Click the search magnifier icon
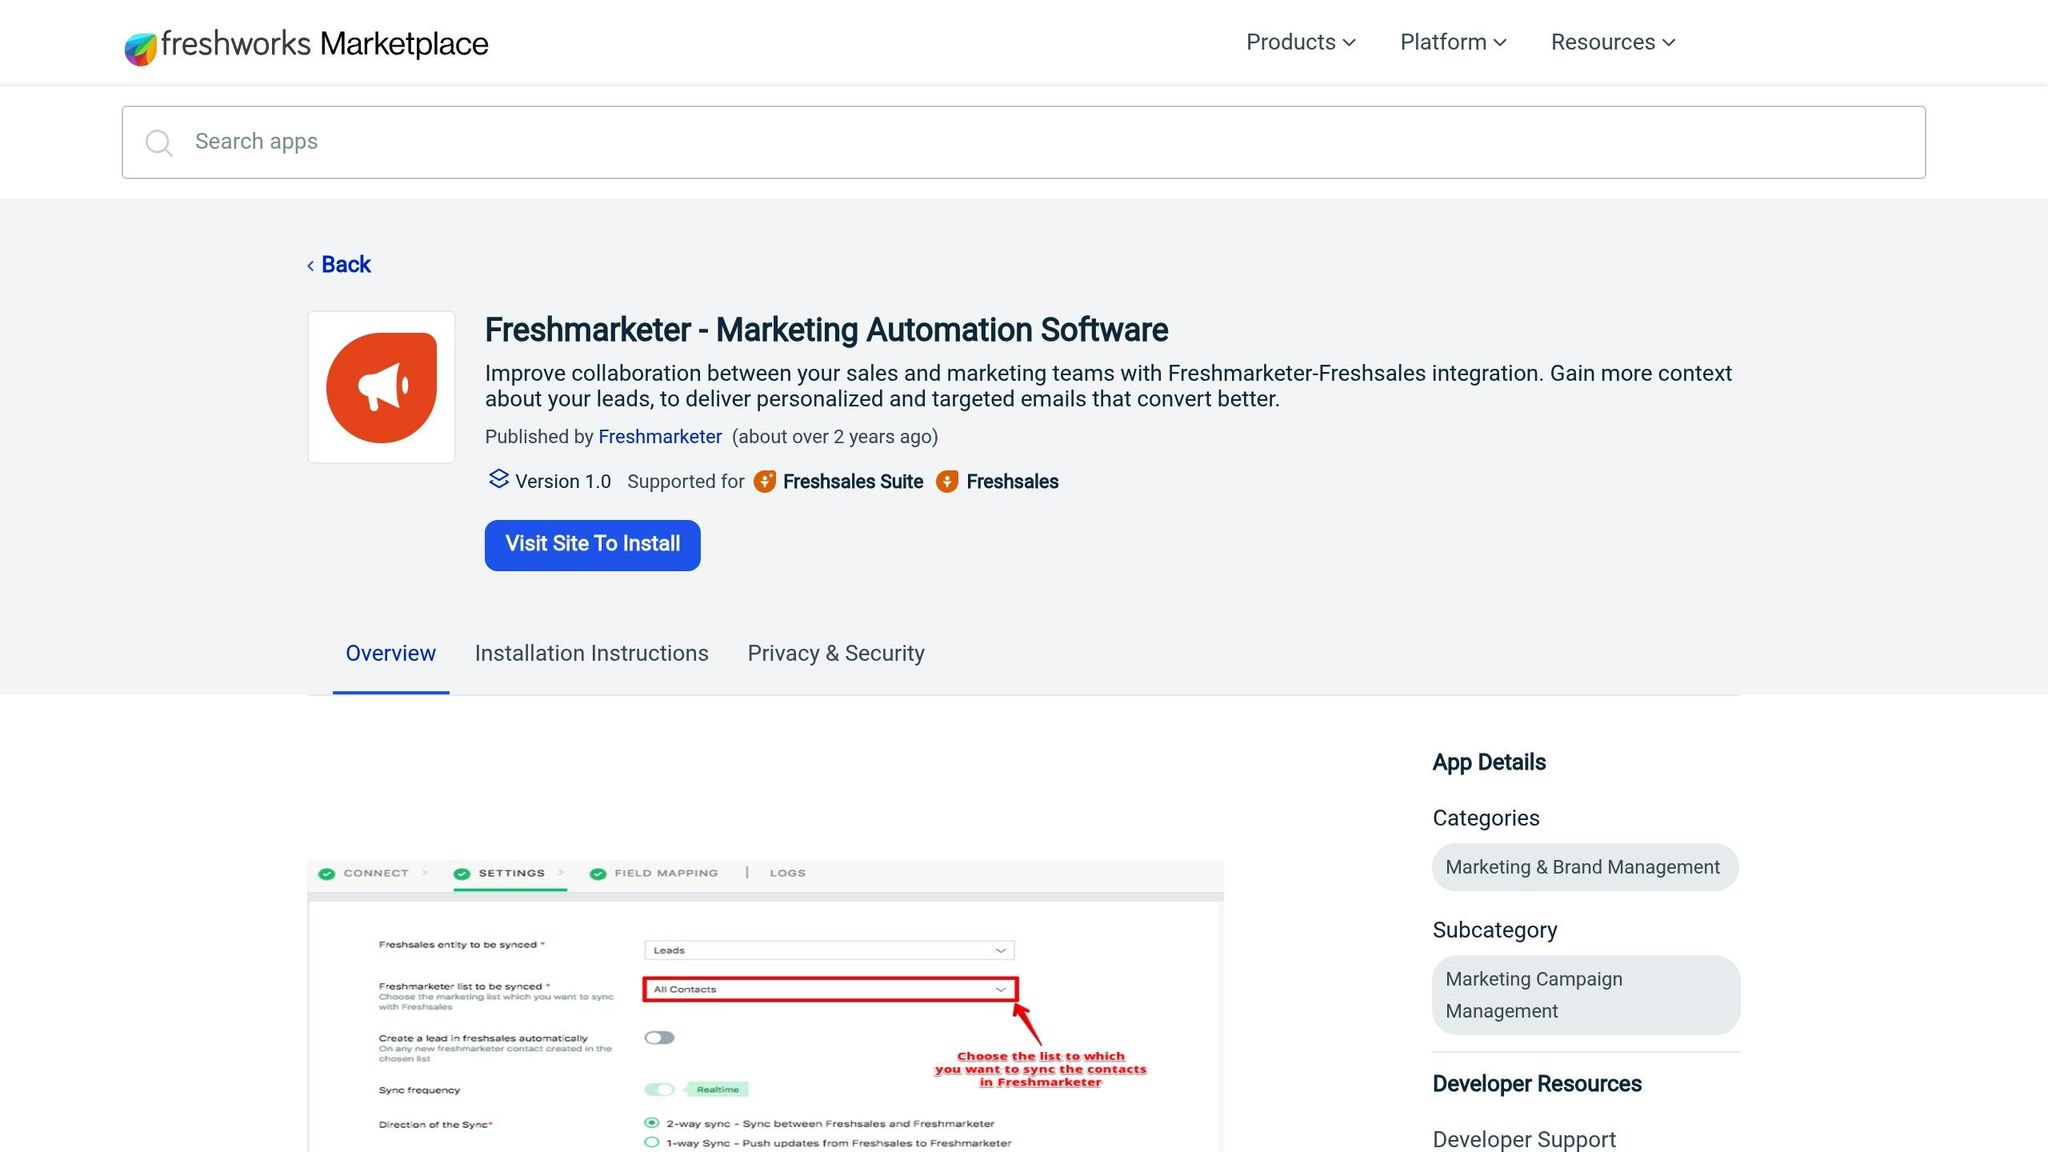Viewport: 2048px width, 1152px height. (x=158, y=143)
